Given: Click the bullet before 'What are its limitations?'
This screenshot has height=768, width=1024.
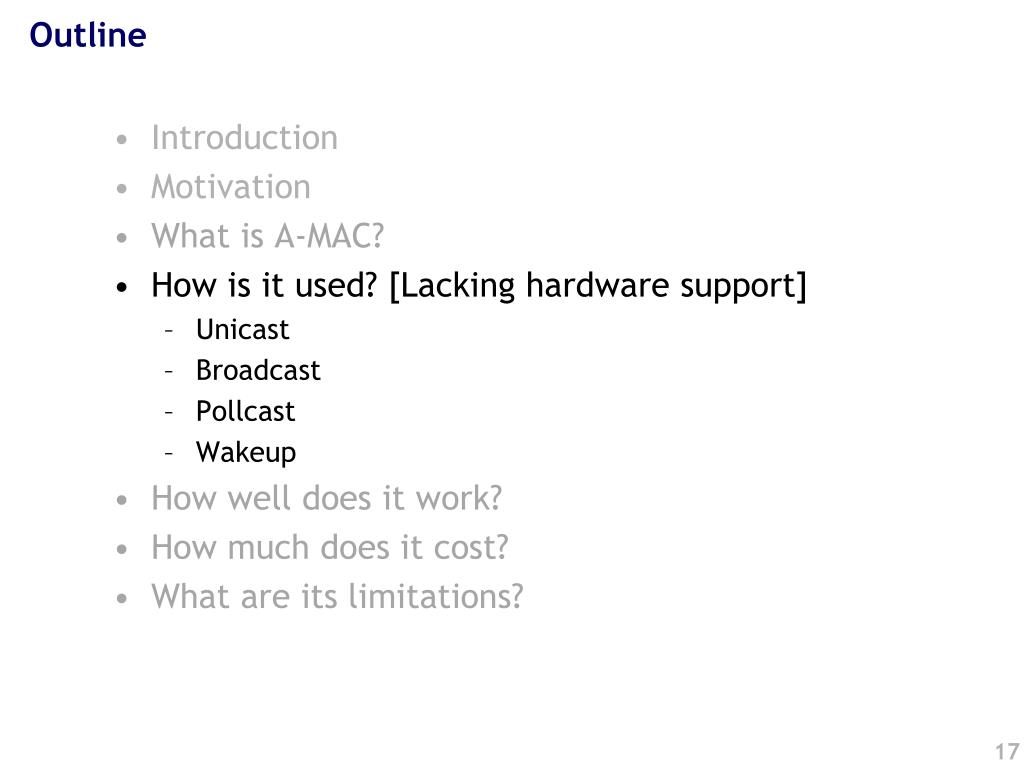Looking at the screenshot, I should [x=121, y=598].
